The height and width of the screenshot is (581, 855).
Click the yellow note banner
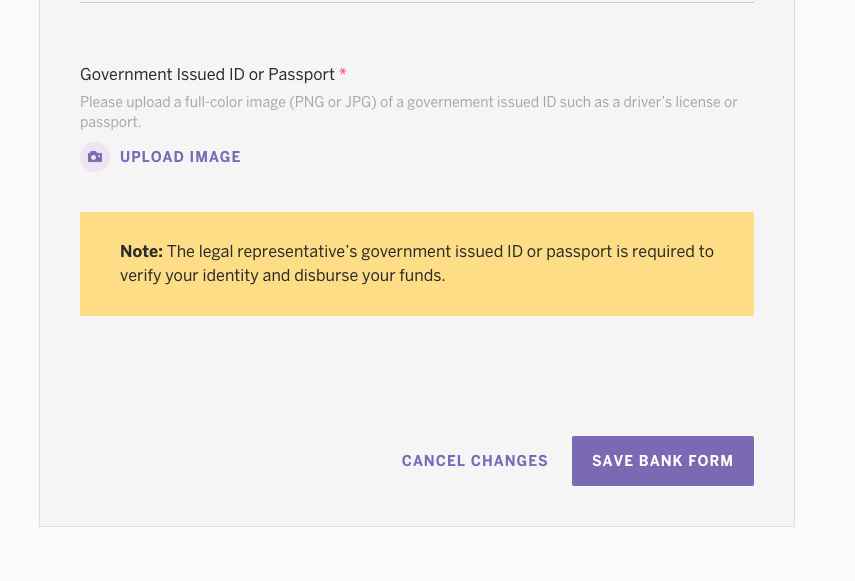(x=417, y=264)
